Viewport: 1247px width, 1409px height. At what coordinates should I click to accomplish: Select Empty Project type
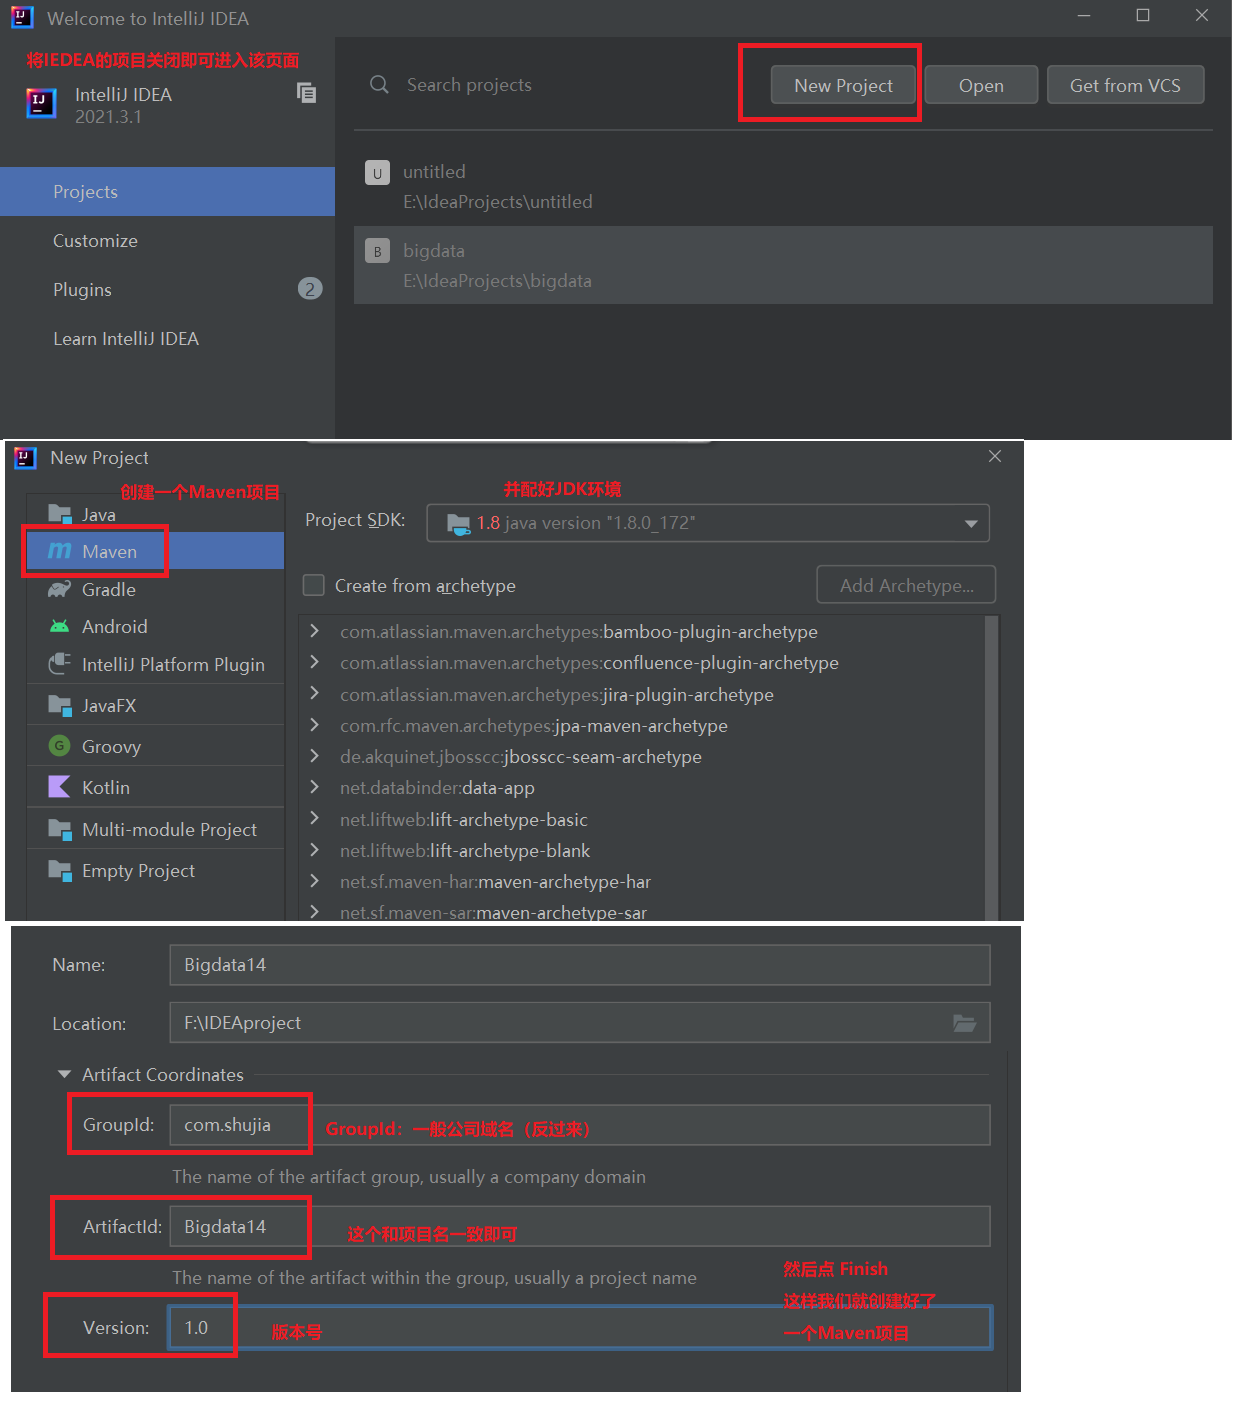coord(155,870)
